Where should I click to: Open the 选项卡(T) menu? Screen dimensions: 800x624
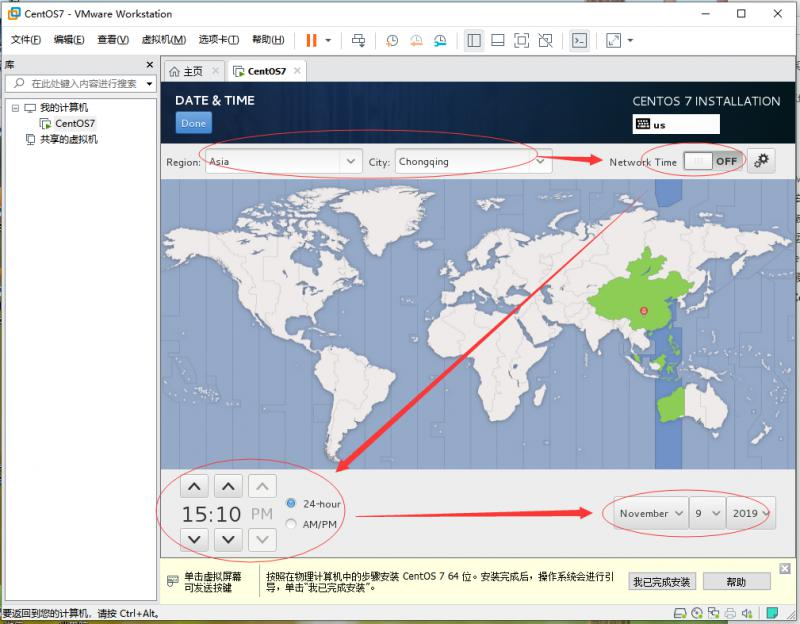pyautogui.click(x=218, y=39)
